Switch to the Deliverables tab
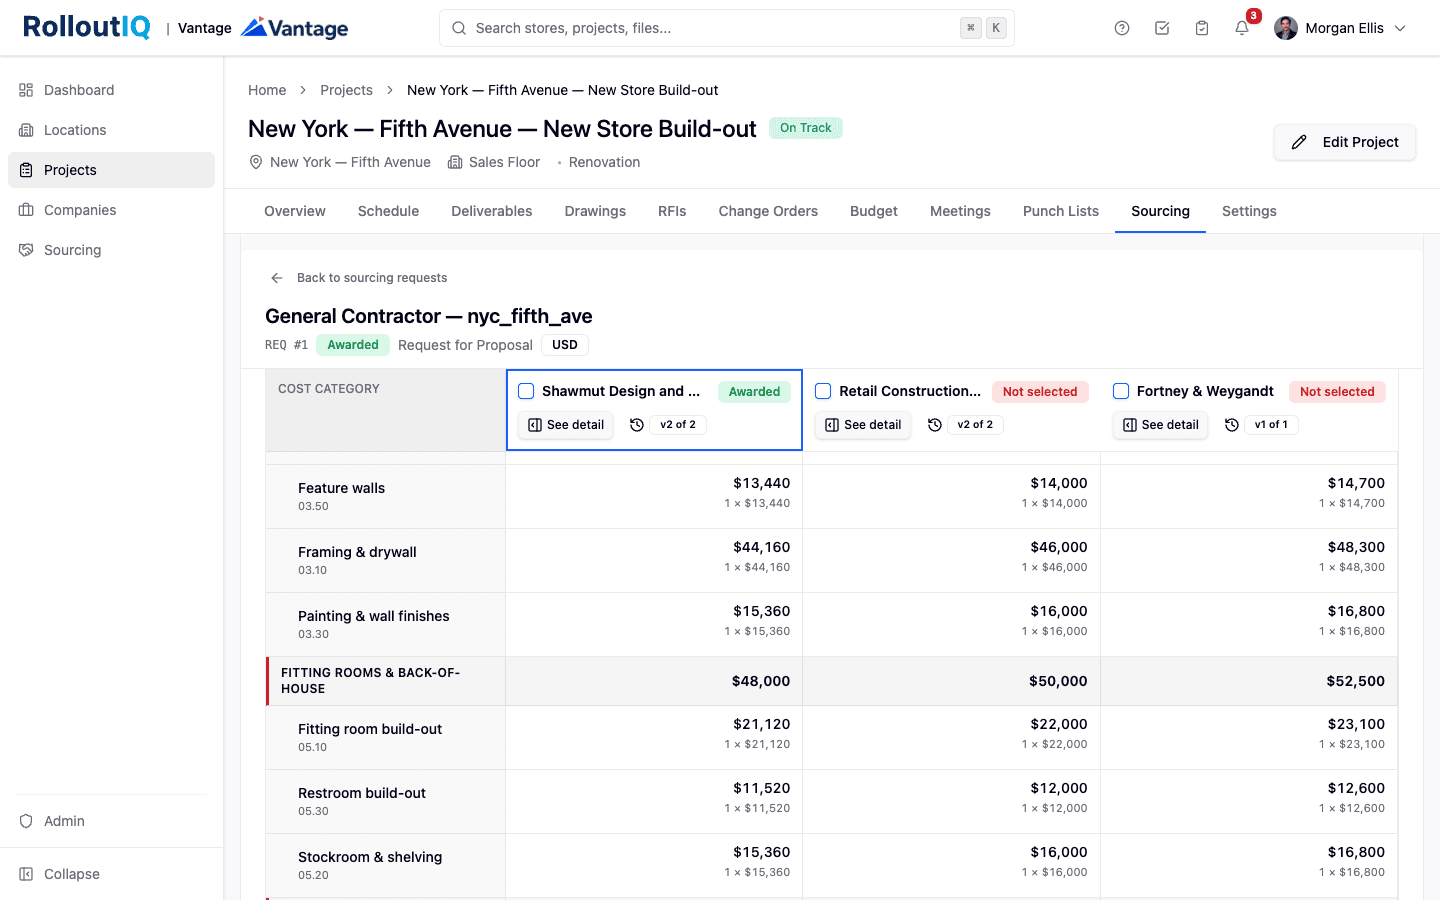Screen dimensions: 1440x900 click(x=492, y=211)
